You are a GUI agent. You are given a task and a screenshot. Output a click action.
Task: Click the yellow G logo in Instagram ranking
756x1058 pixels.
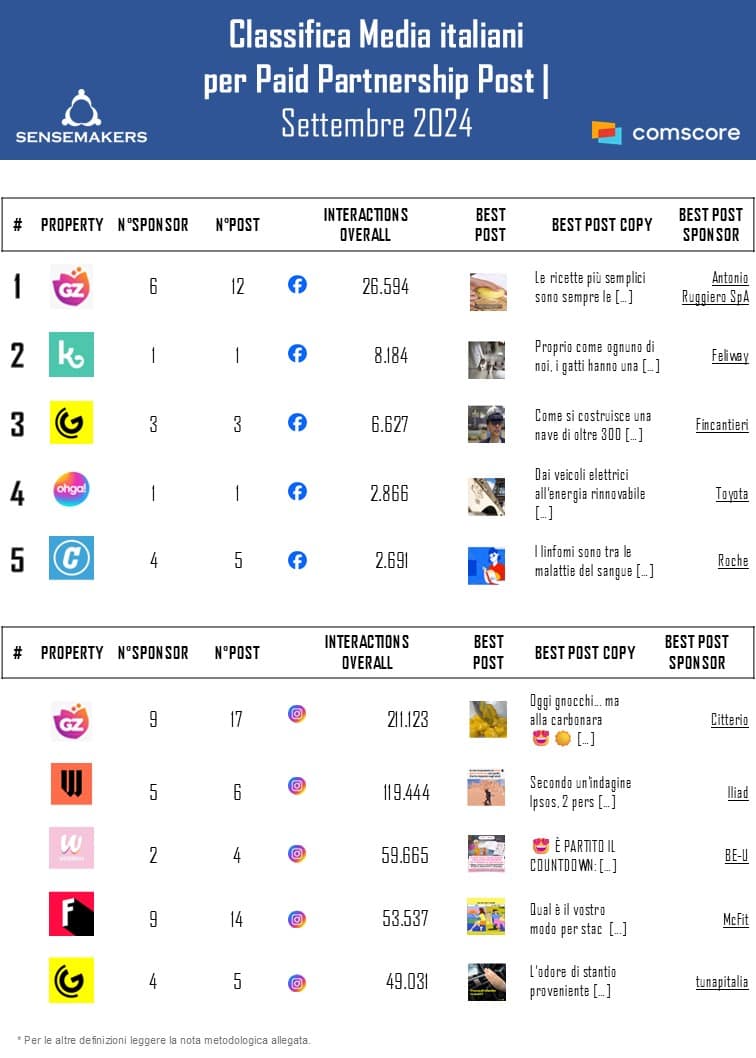point(71,980)
